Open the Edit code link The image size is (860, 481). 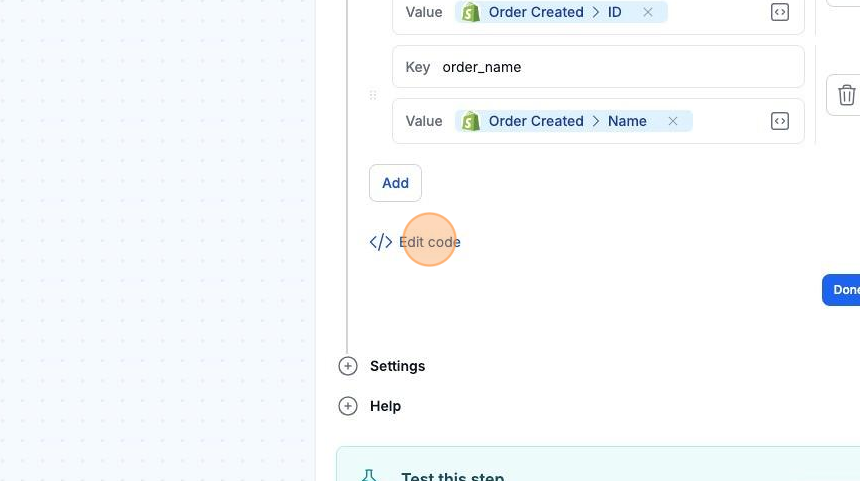pyautogui.click(x=429, y=242)
